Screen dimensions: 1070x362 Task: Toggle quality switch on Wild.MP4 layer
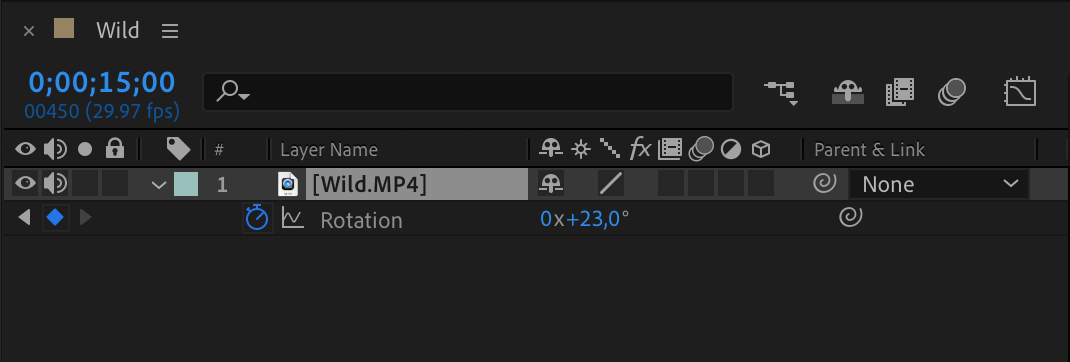[x=611, y=183]
